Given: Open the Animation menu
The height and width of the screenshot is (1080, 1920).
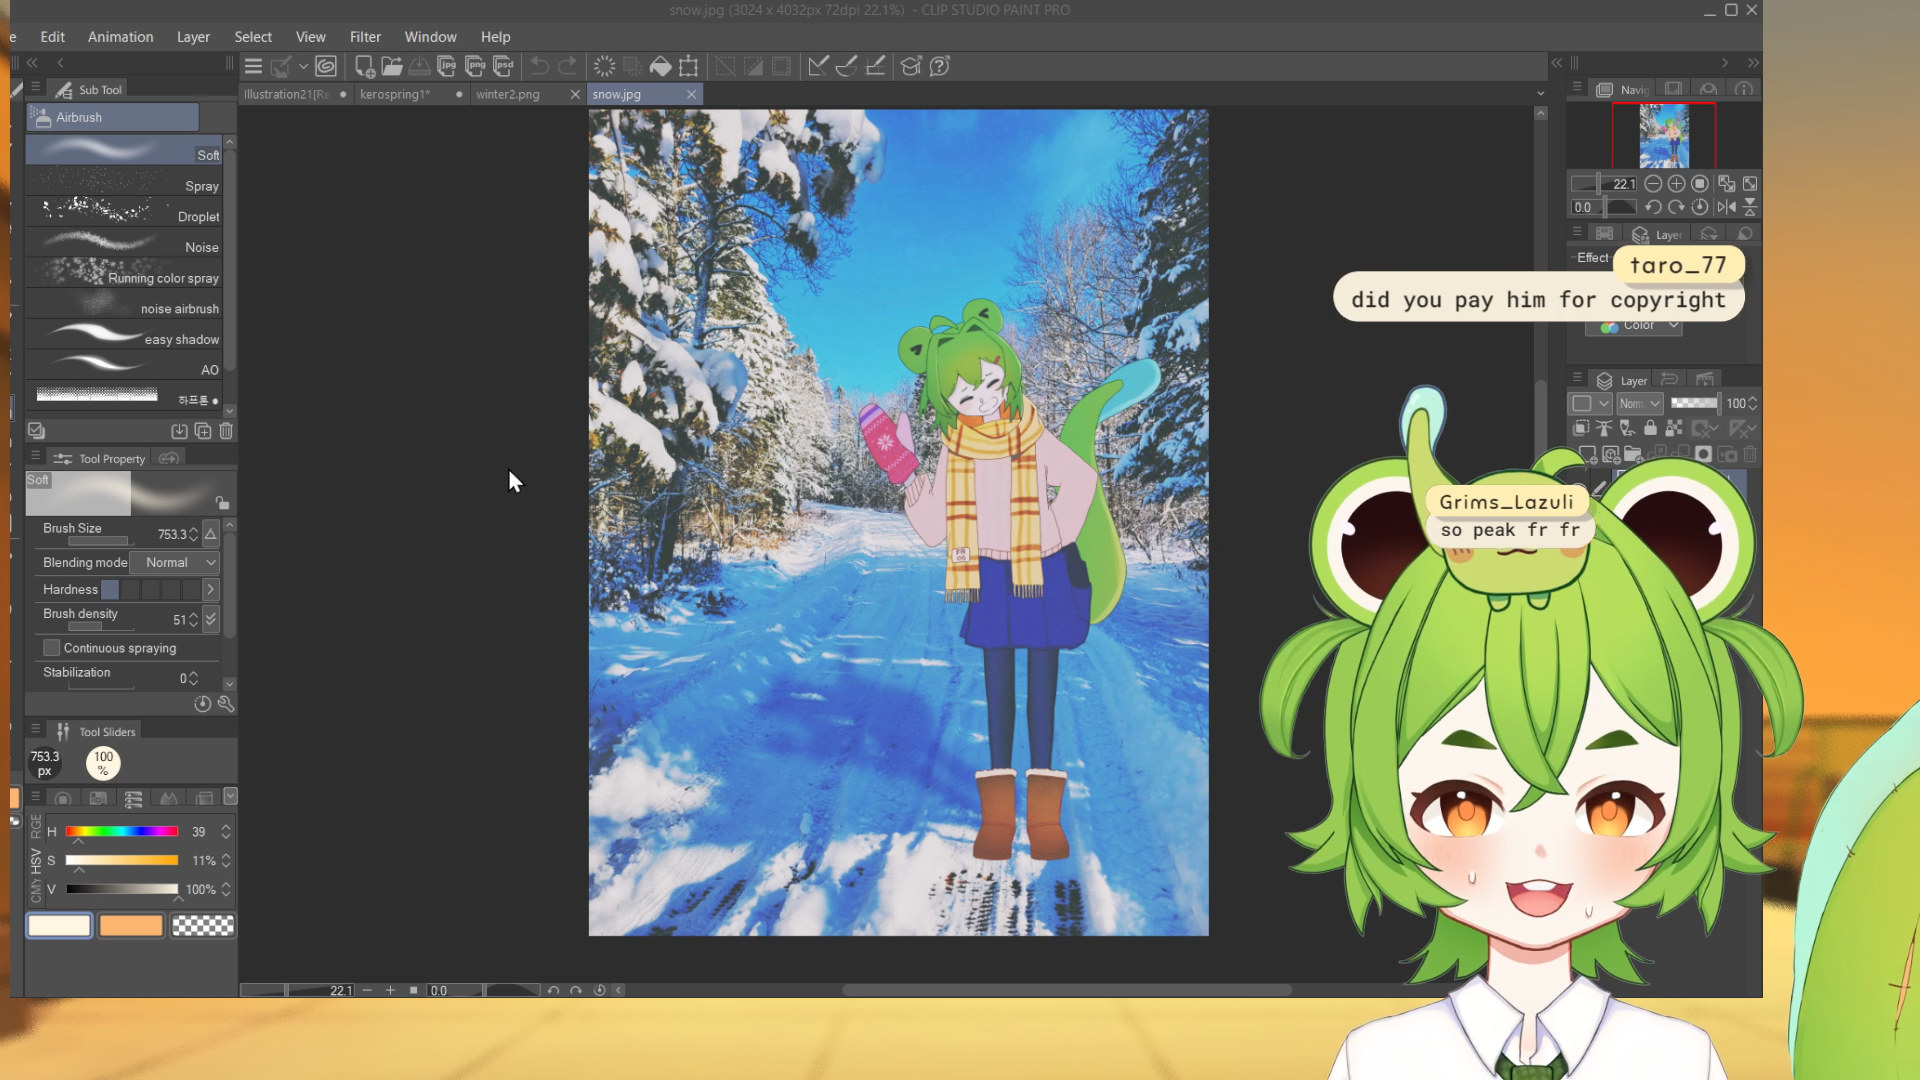Looking at the screenshot, I should tap(120, 37).
